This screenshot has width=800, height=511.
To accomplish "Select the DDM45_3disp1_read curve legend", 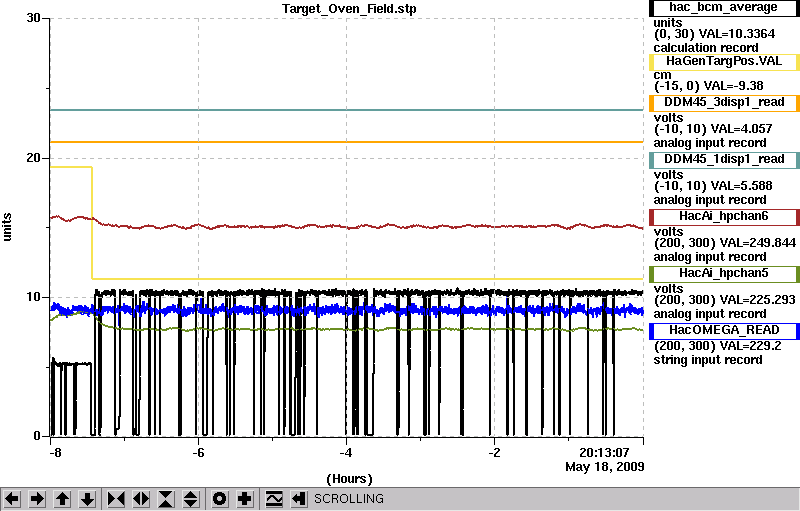I will (723, 103).
